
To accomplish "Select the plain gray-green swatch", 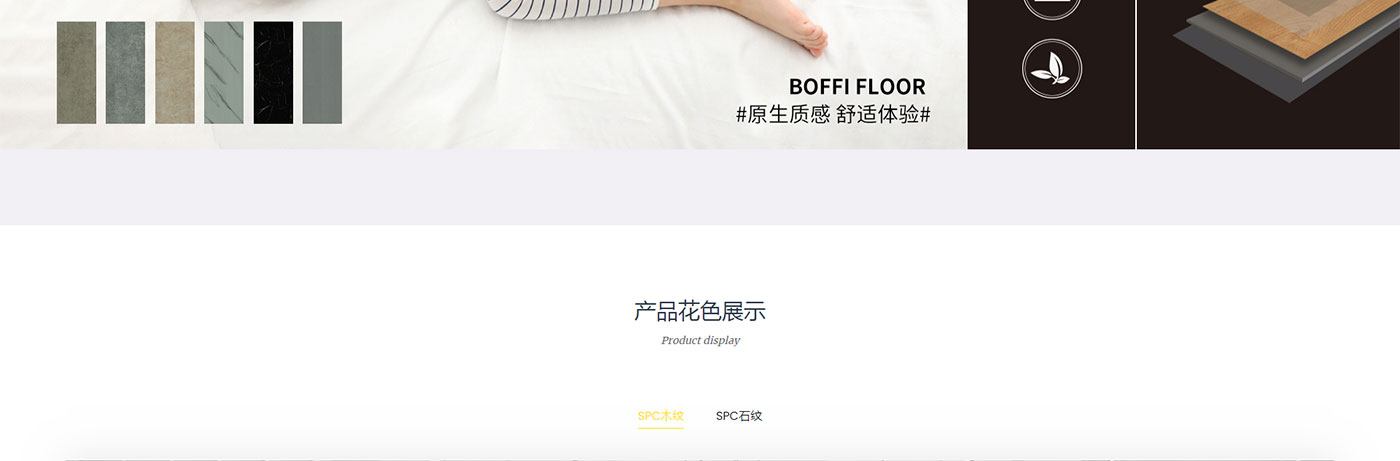I will pos(322,73).
